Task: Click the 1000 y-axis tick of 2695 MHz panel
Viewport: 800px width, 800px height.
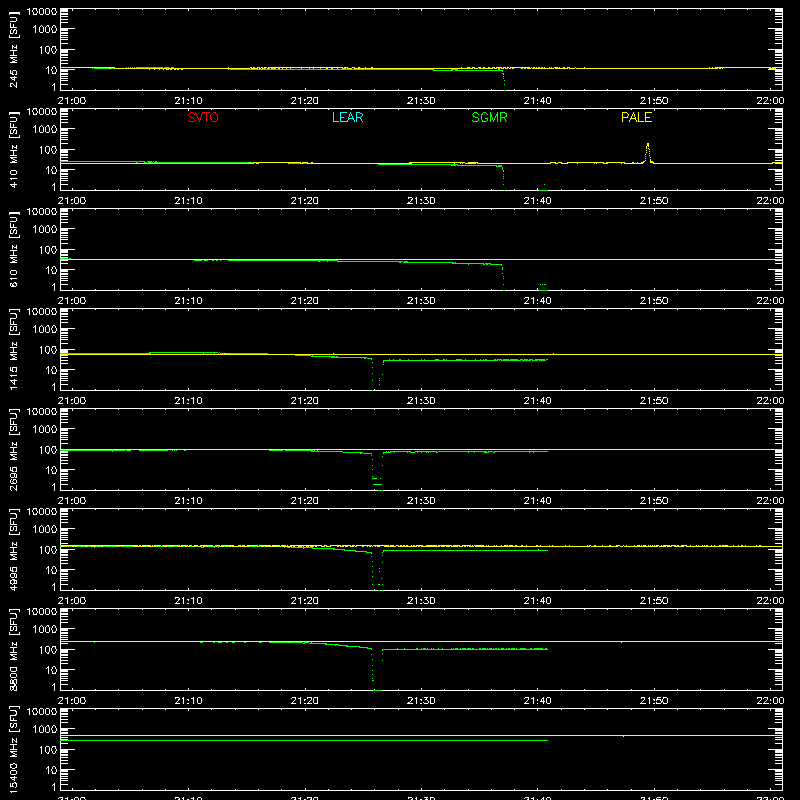Action: (45, 429)
